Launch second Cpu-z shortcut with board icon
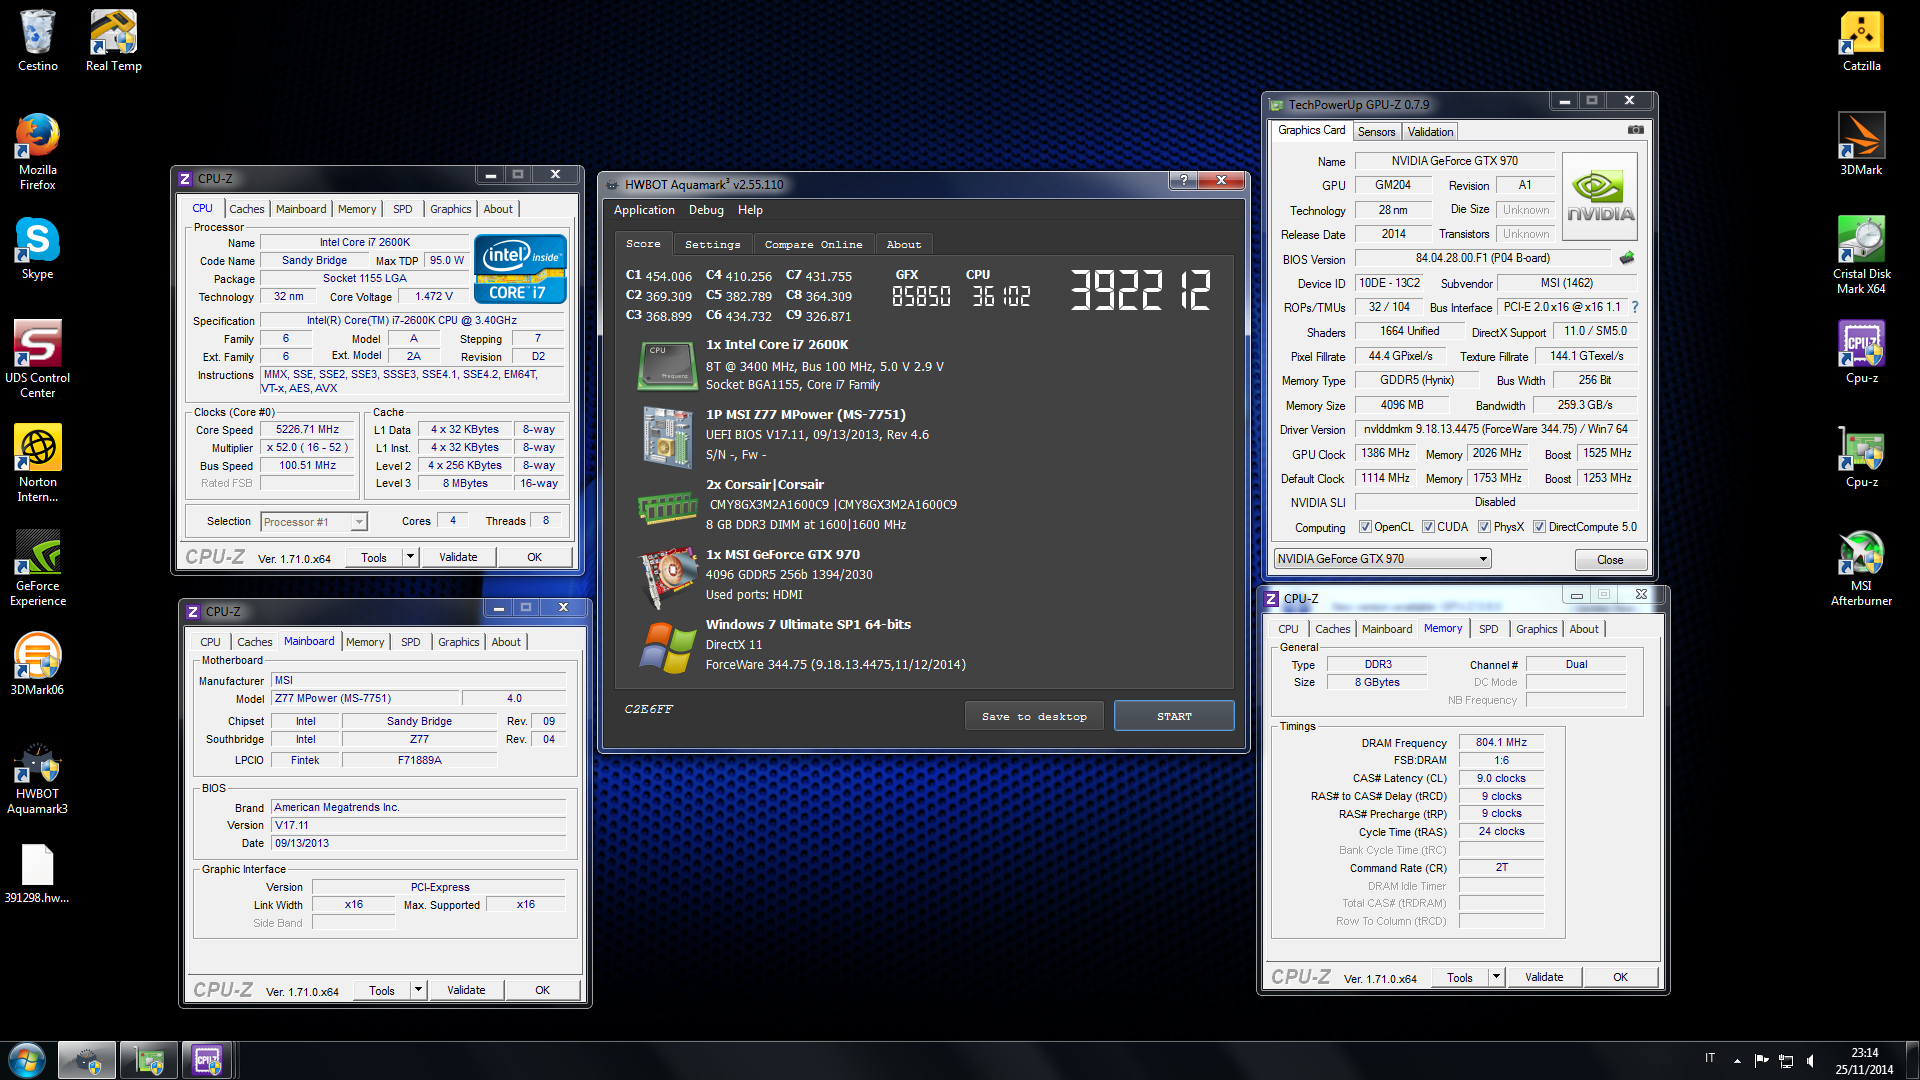The image size is (1920, 1080). 1861,456
